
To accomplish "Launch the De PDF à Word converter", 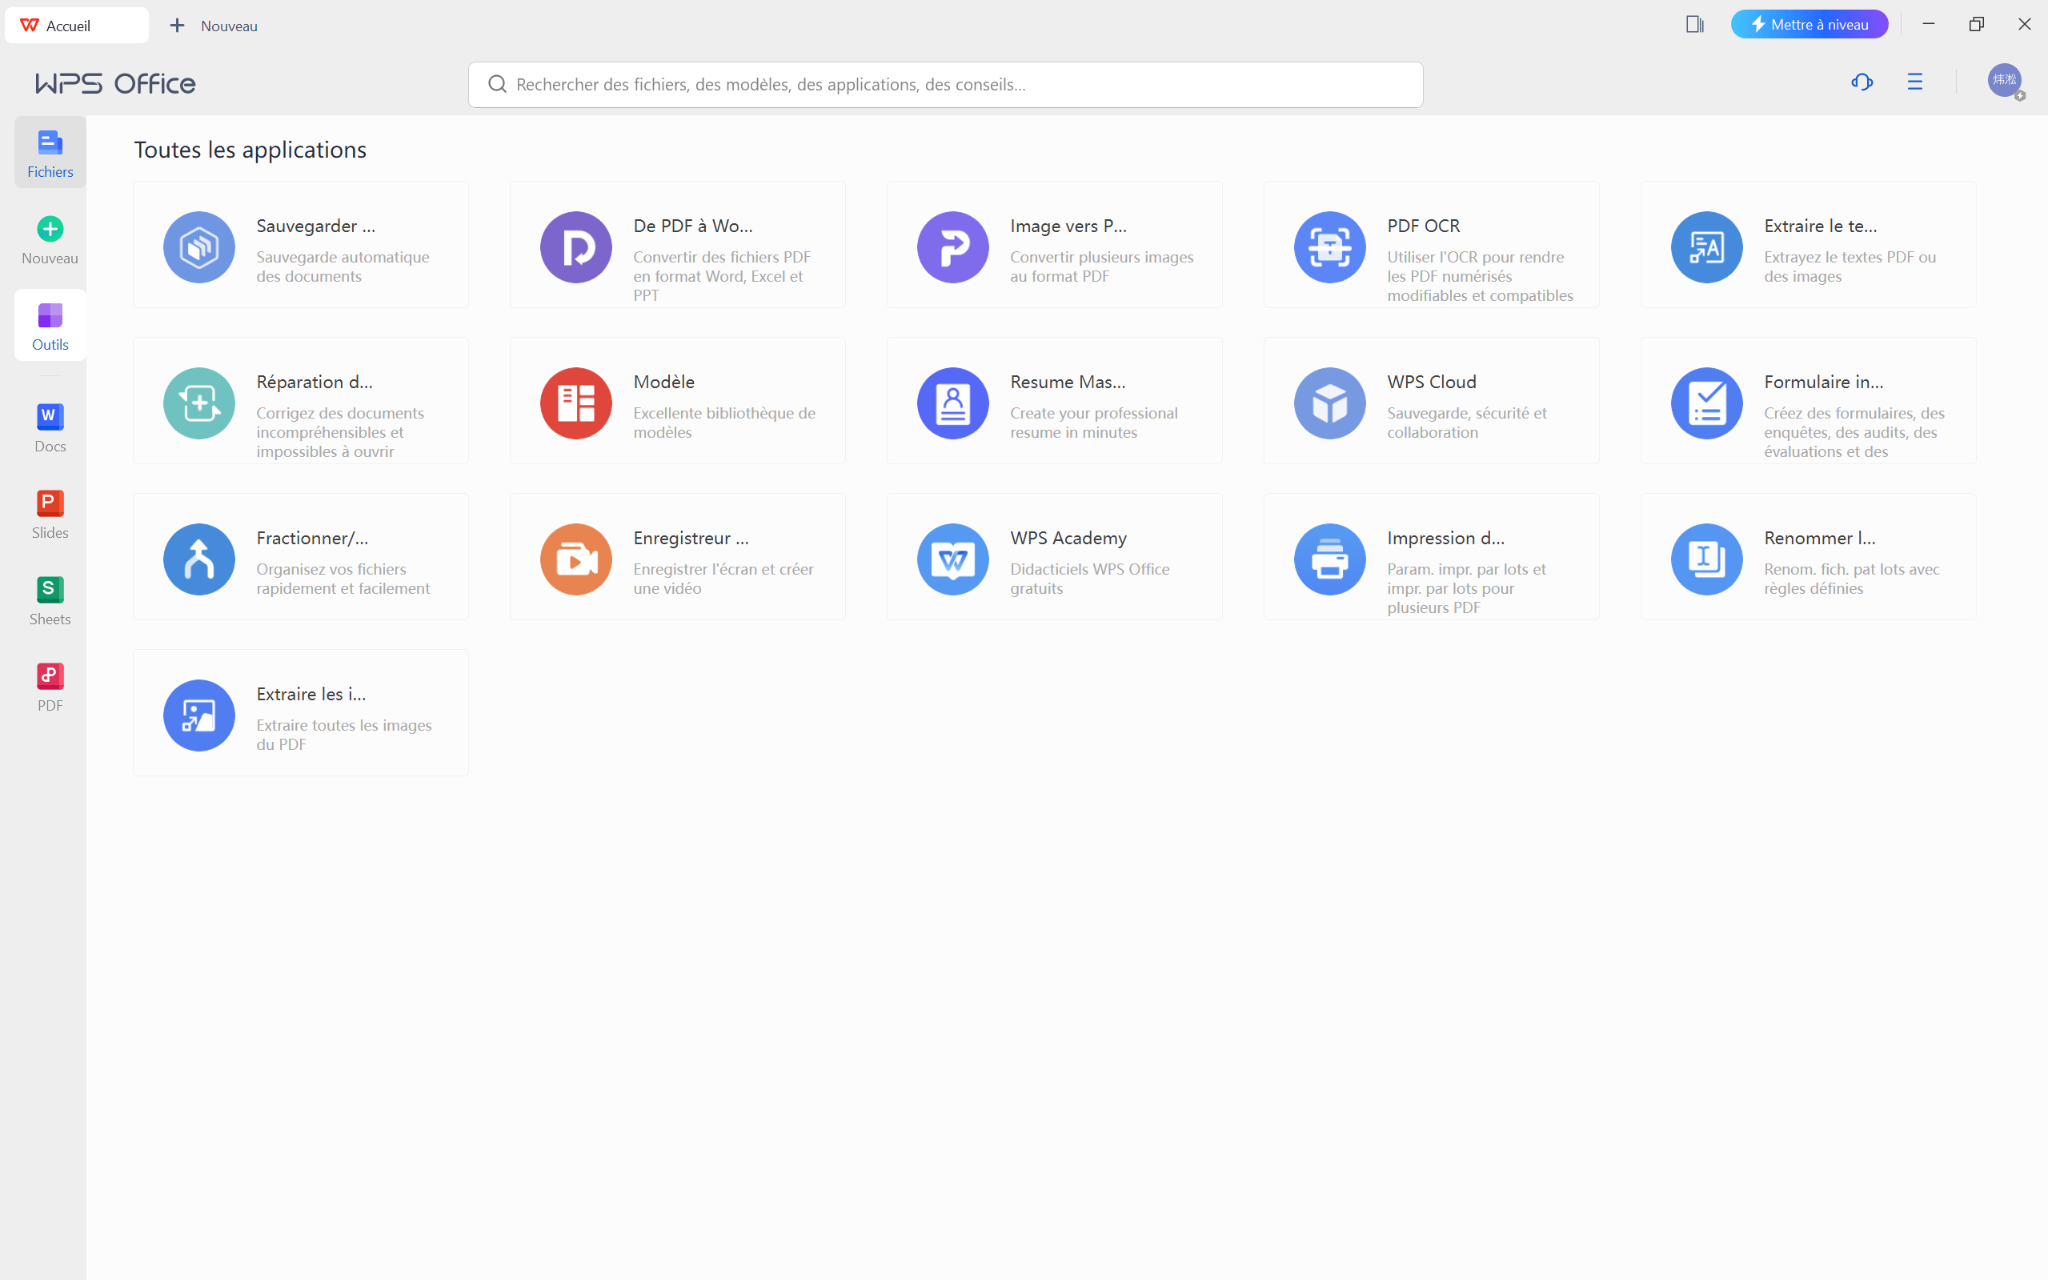I will [x=576, y=247].
